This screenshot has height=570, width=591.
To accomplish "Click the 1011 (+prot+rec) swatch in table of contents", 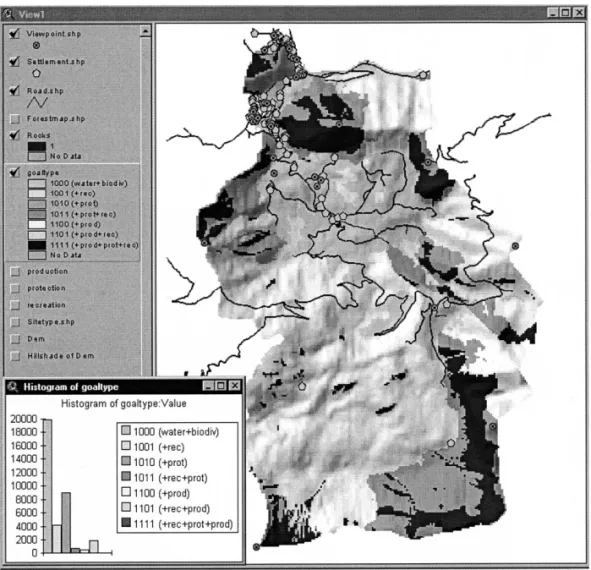I will click(37, 214).
